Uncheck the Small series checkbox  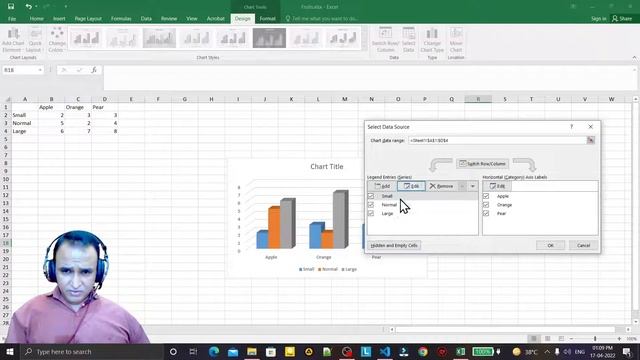[x=371, y=196]
